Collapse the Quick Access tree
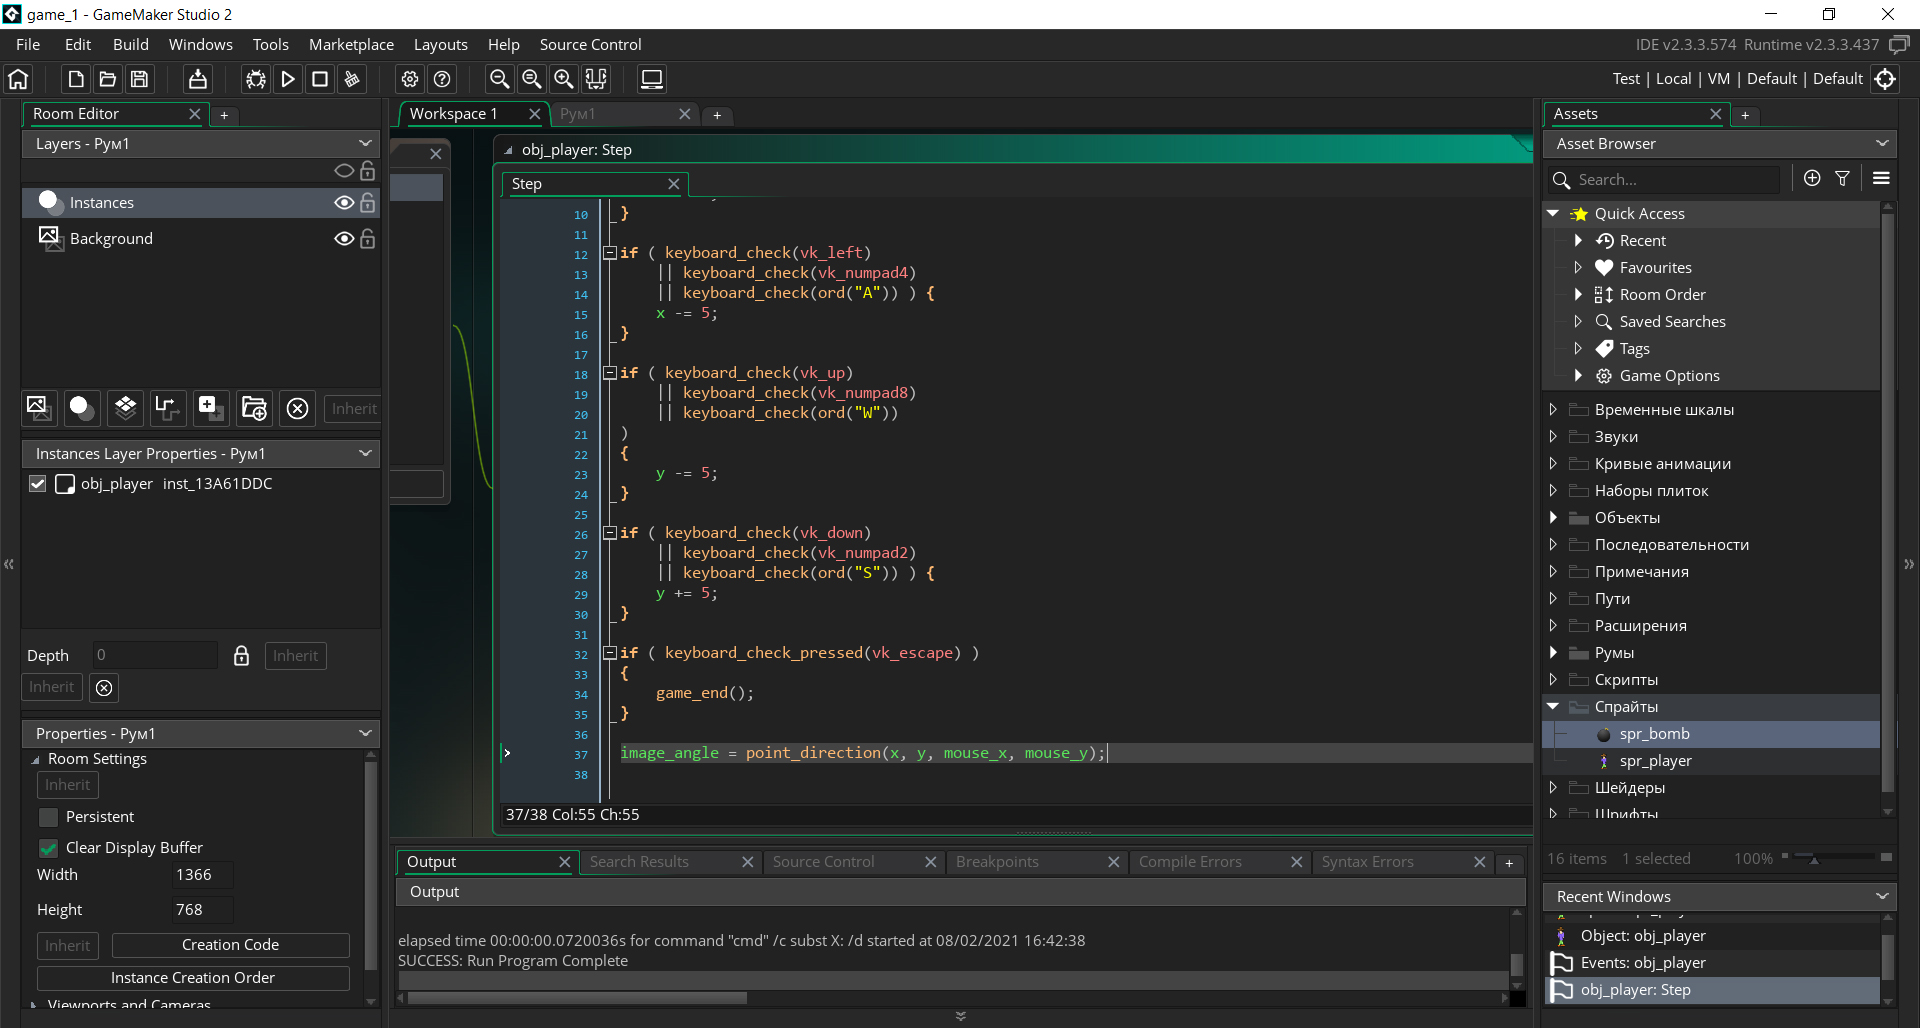Screen dimensions: 1920x1028 1553,213
